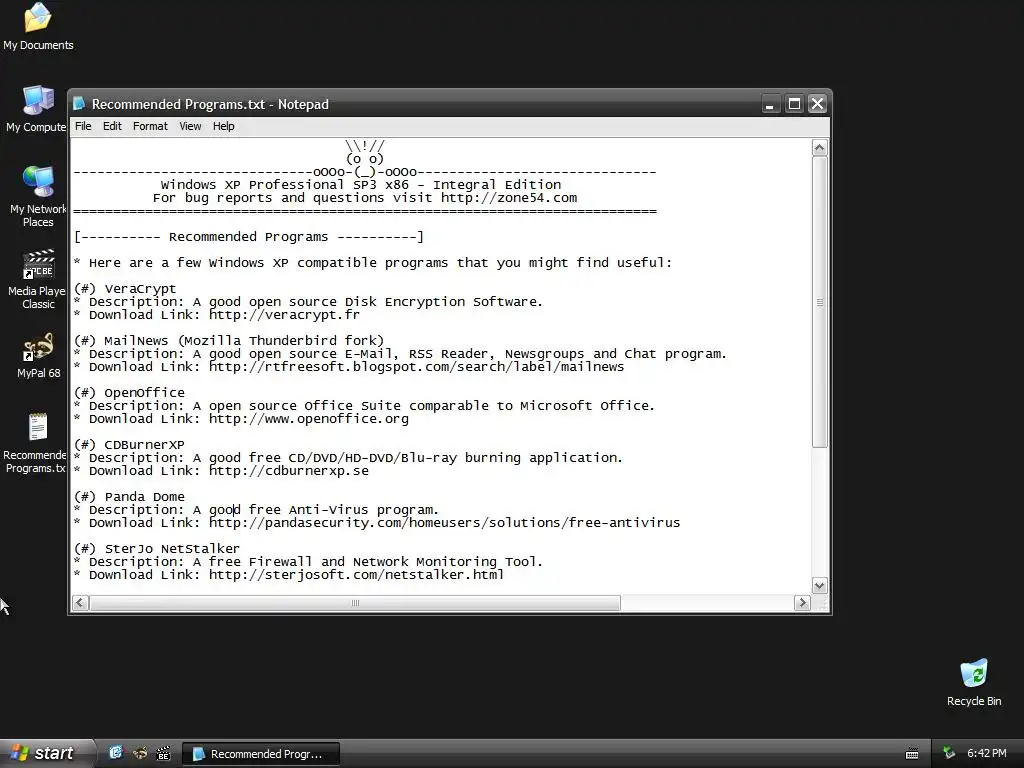
Task: Open the Format menu in Notepad
Action: pos(150,126)
